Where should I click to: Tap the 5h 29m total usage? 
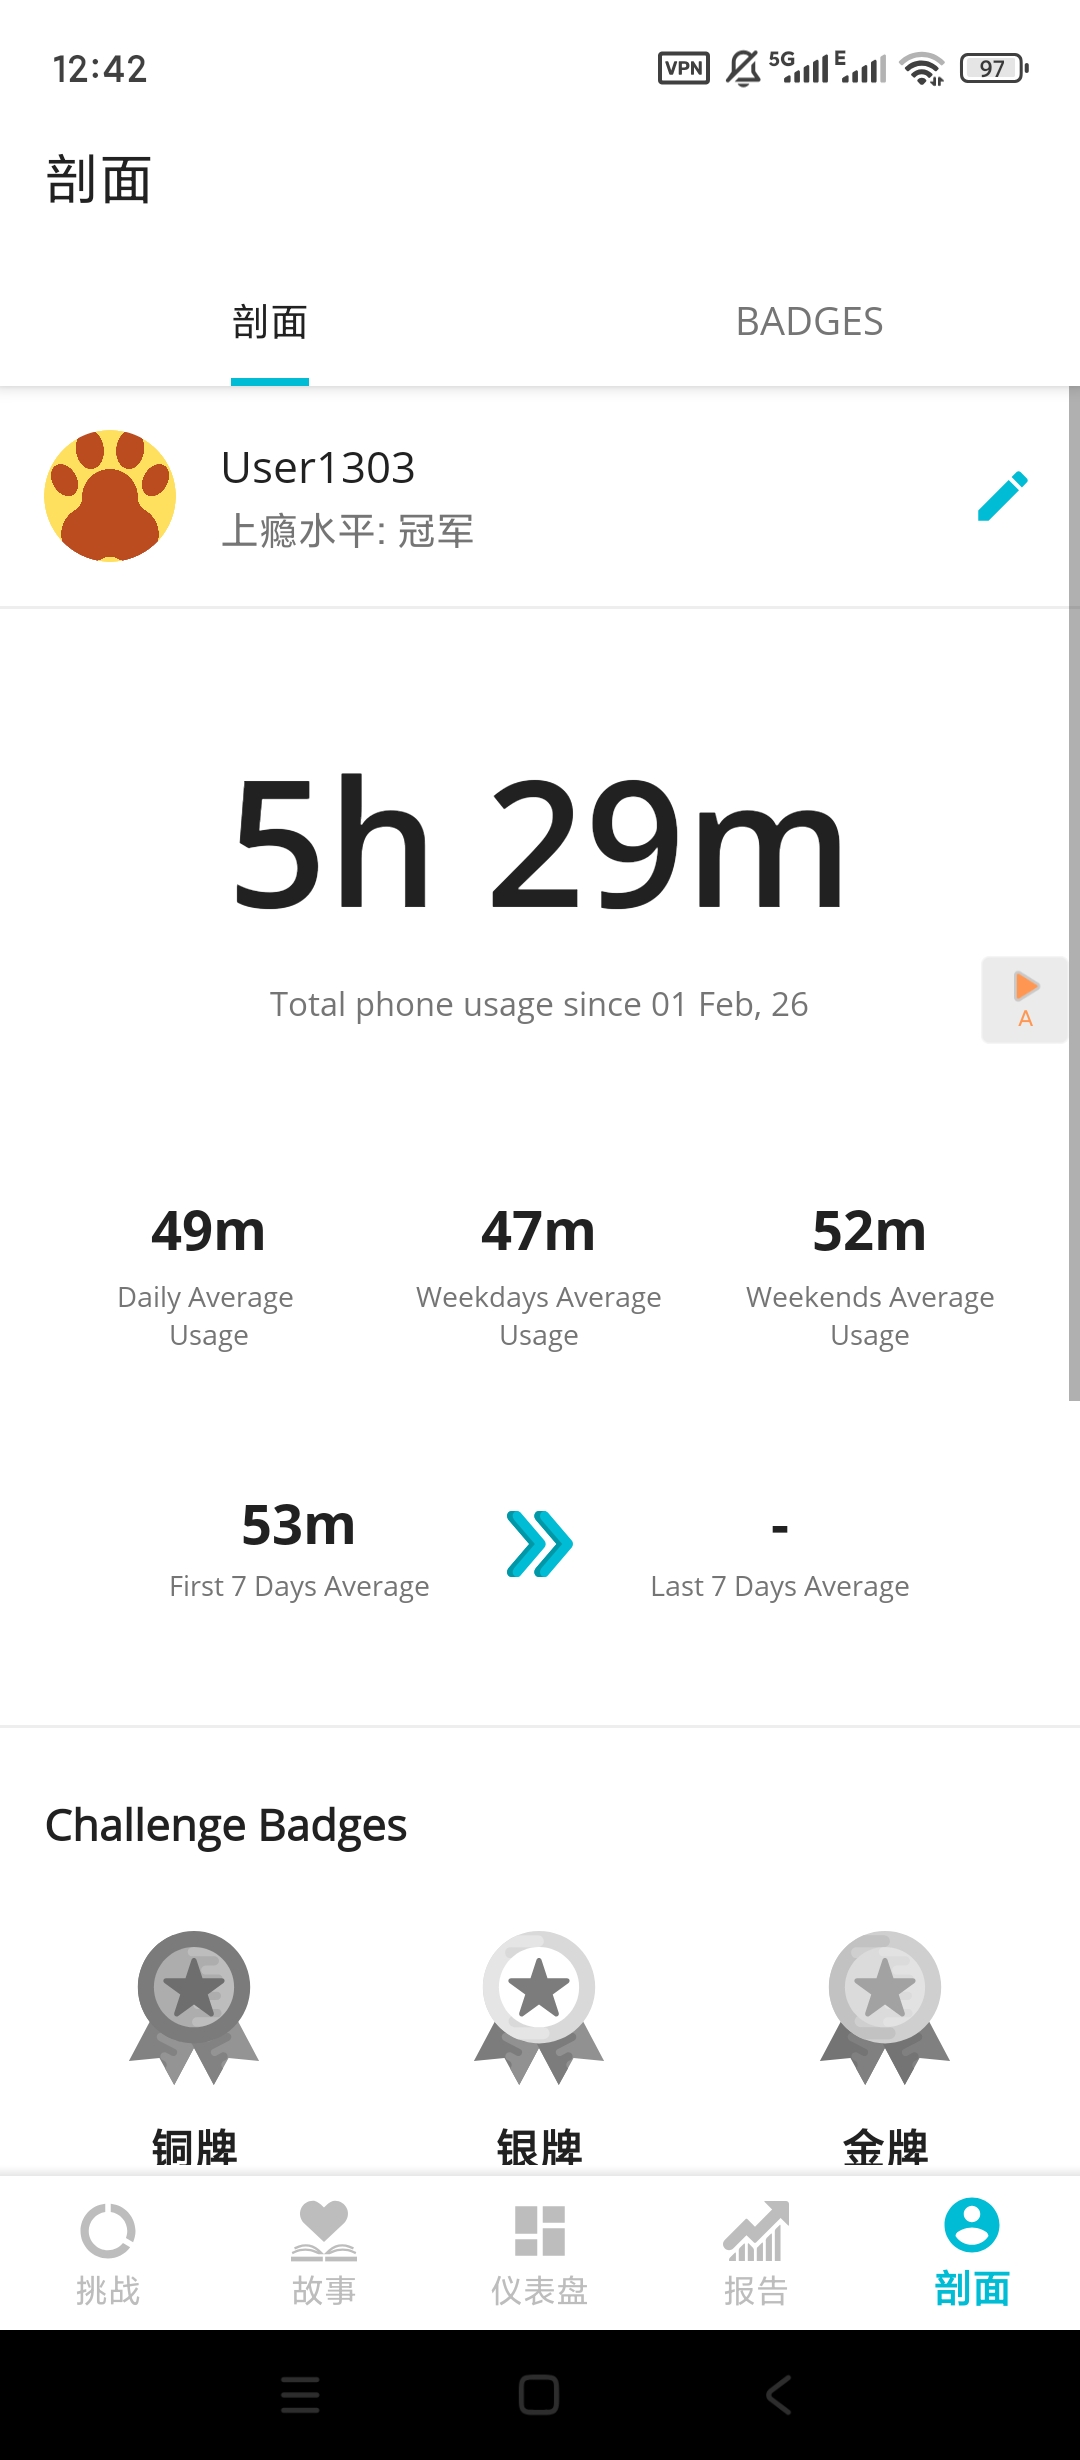pos(539,845)
